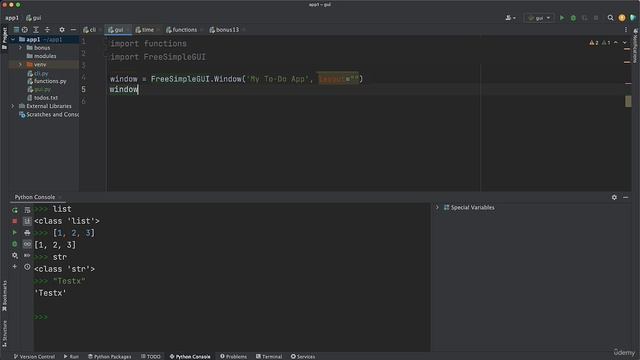Select opened file target icon in Project panel
640x360 pixels.
coord(25,30)
